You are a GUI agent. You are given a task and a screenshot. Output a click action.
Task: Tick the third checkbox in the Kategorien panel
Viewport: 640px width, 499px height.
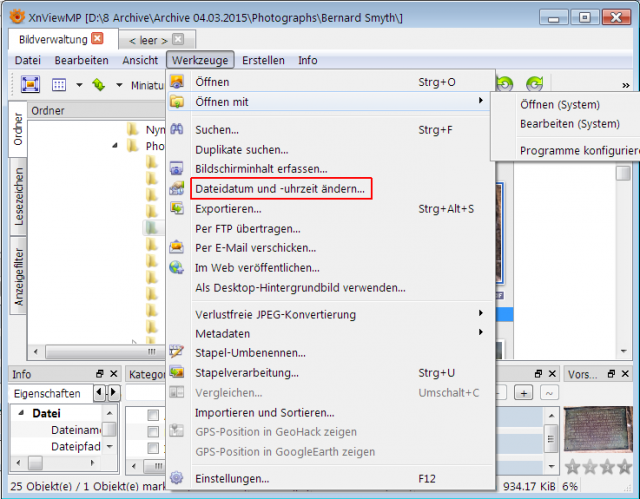[x=153, y=448]
